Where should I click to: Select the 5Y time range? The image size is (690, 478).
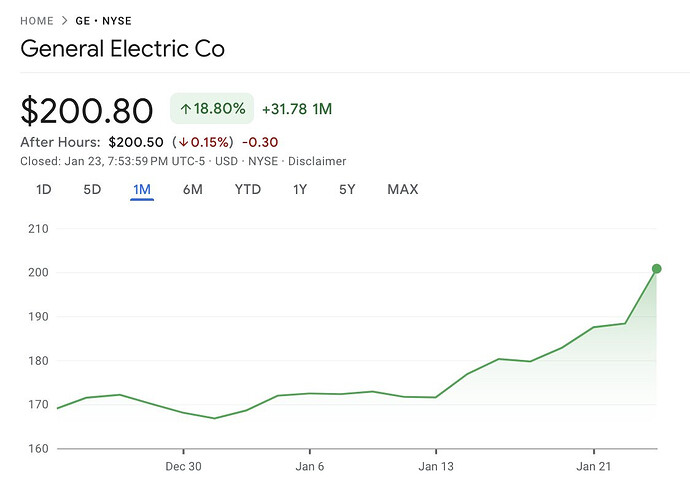(346, 189)
